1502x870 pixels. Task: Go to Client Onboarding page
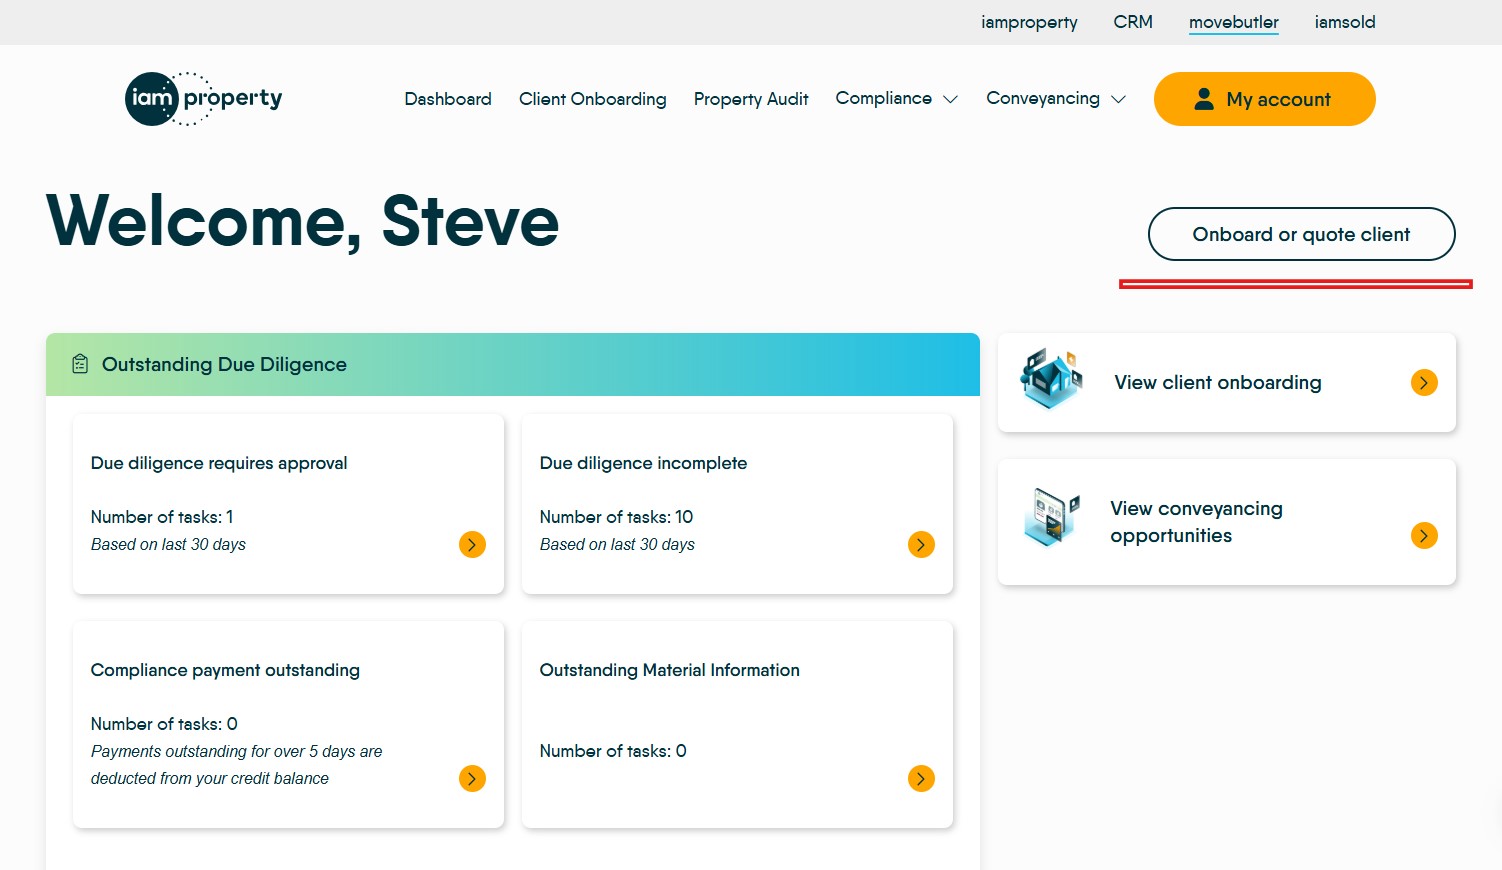(592, 99)
